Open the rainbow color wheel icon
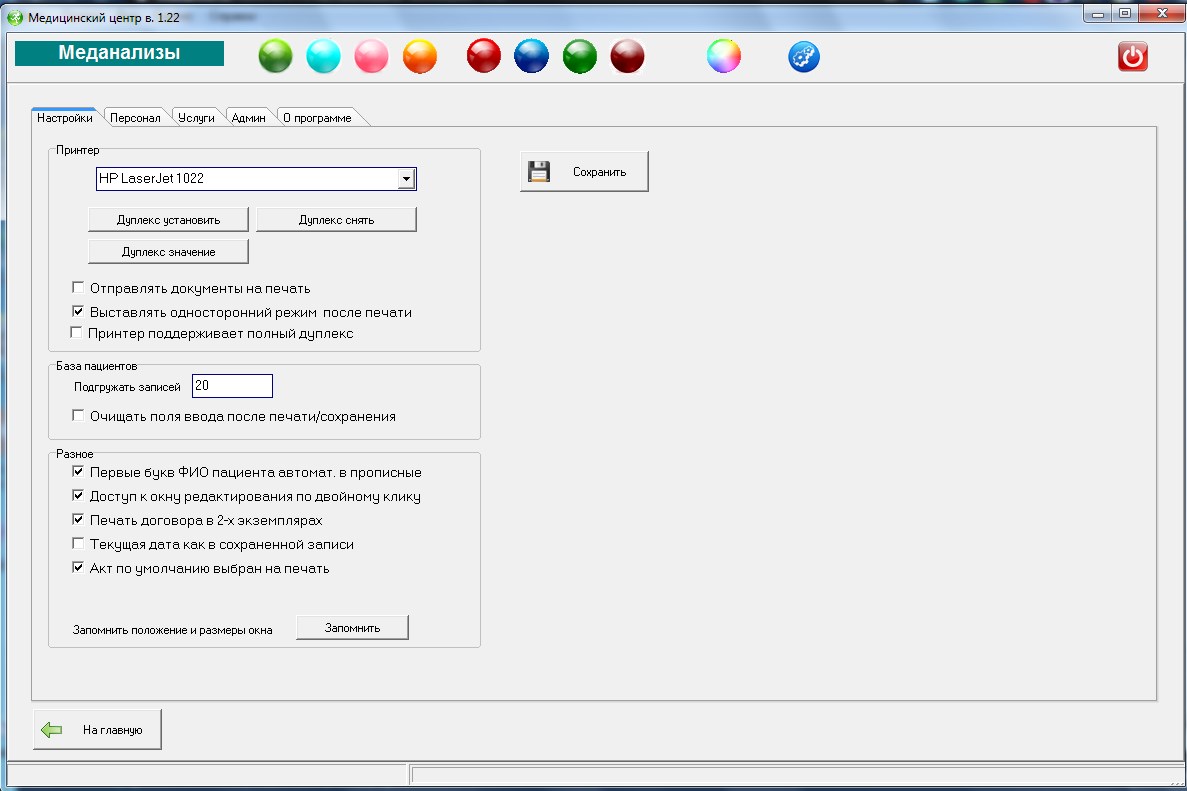This screenshot has width=1187, height=791. [724, 57]
